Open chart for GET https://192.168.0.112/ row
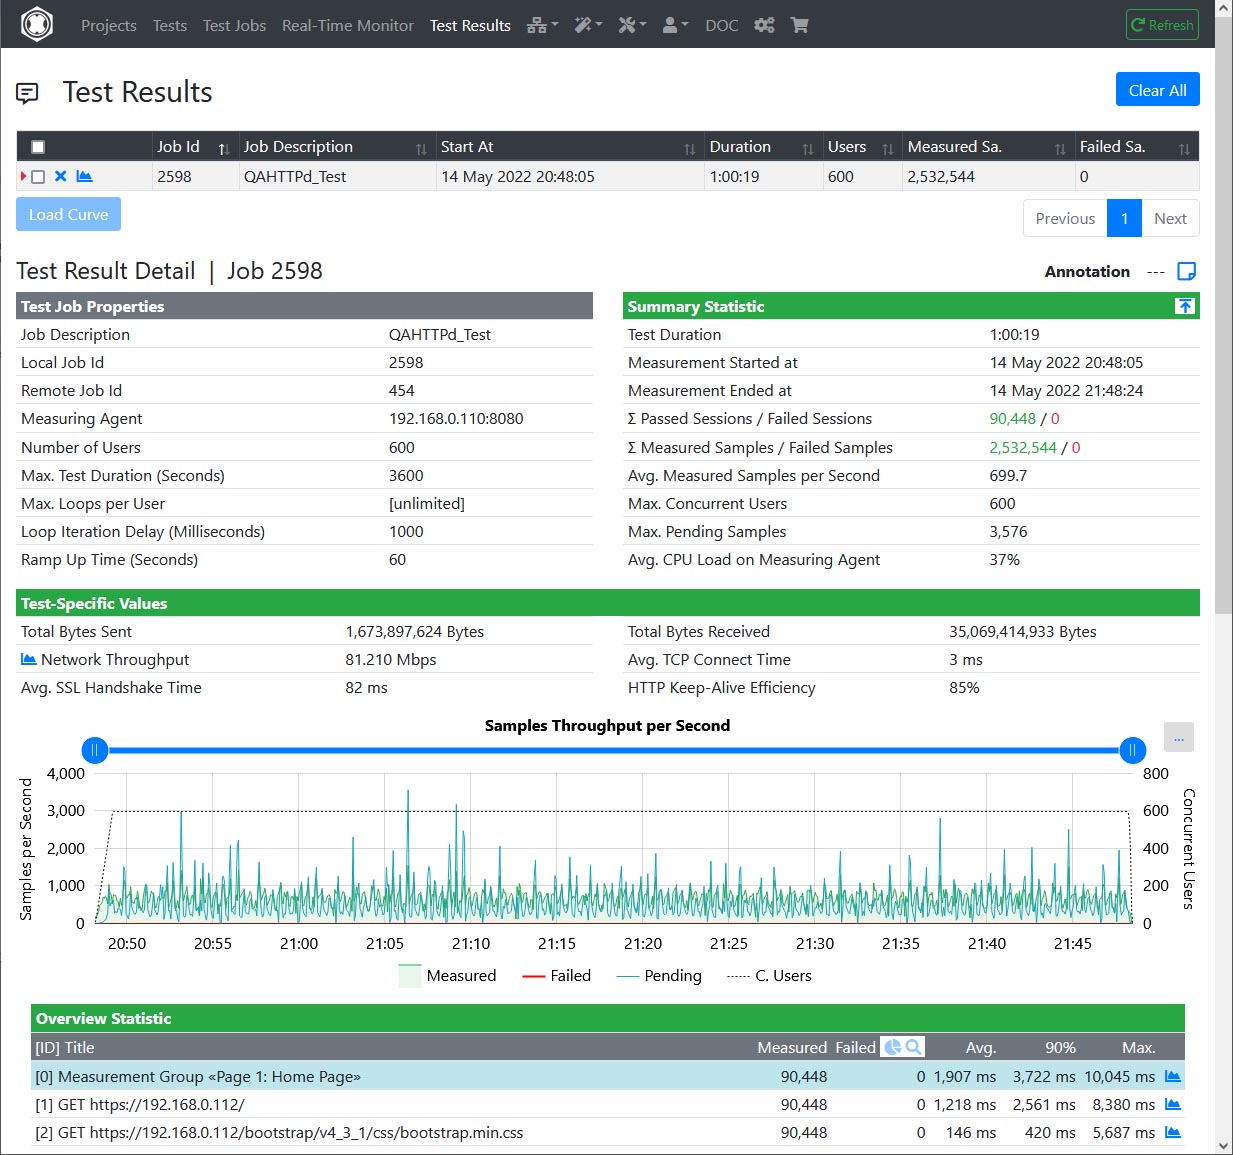Viewport: 1233px width, 1155px height. [1173, 1104]
